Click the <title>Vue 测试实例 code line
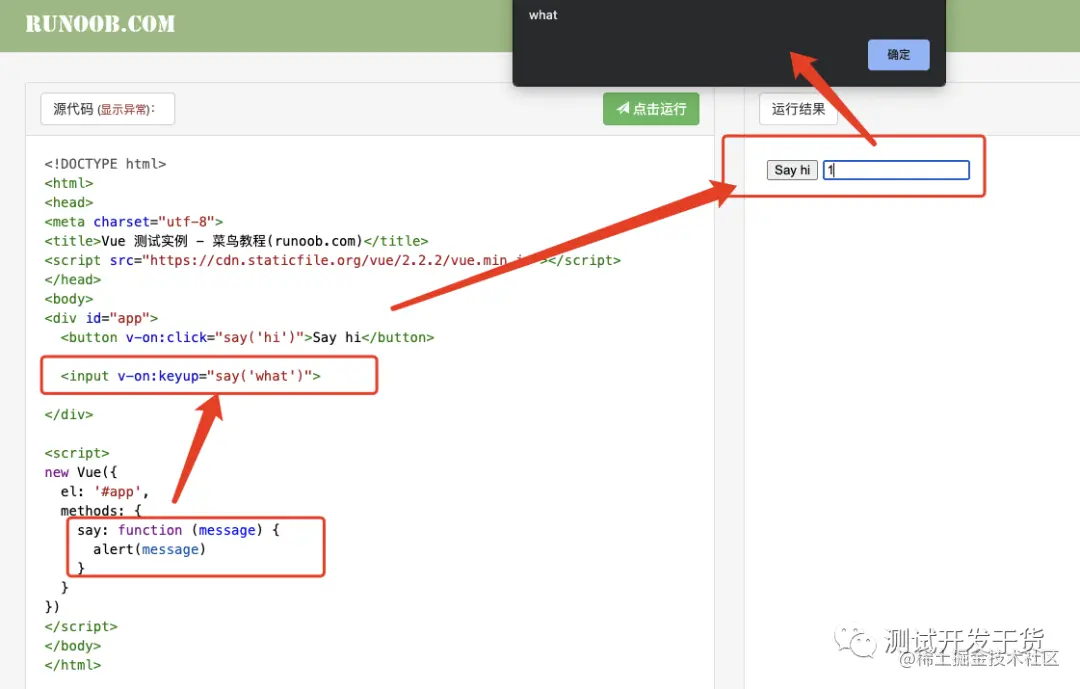This screenshot has width=1080, height=689. click(236, 241)
